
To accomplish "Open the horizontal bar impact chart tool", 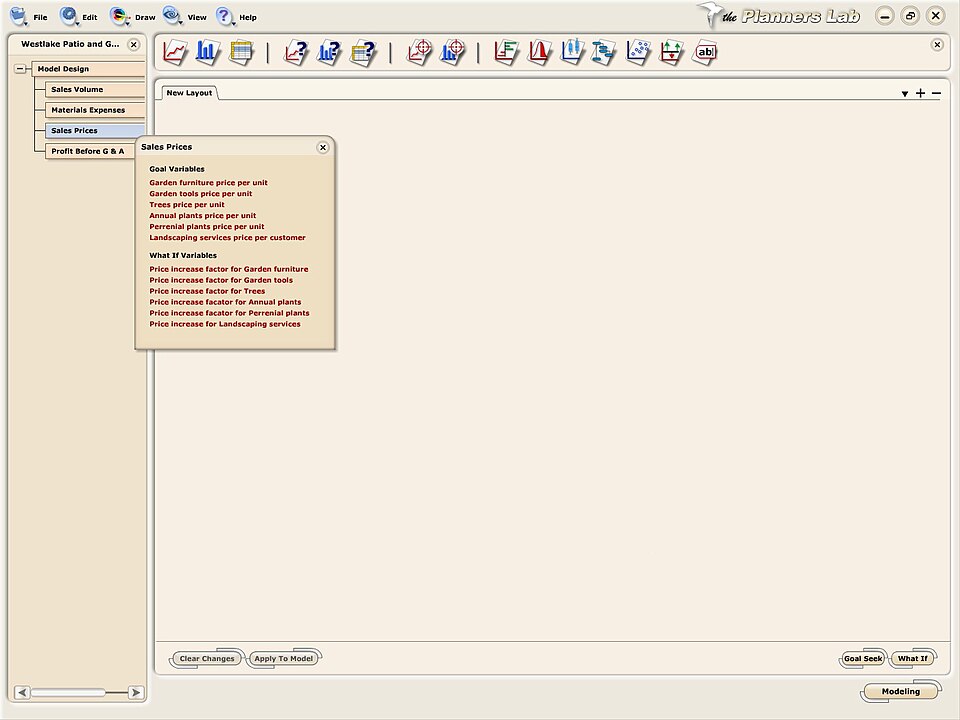I will coord(507,52).
